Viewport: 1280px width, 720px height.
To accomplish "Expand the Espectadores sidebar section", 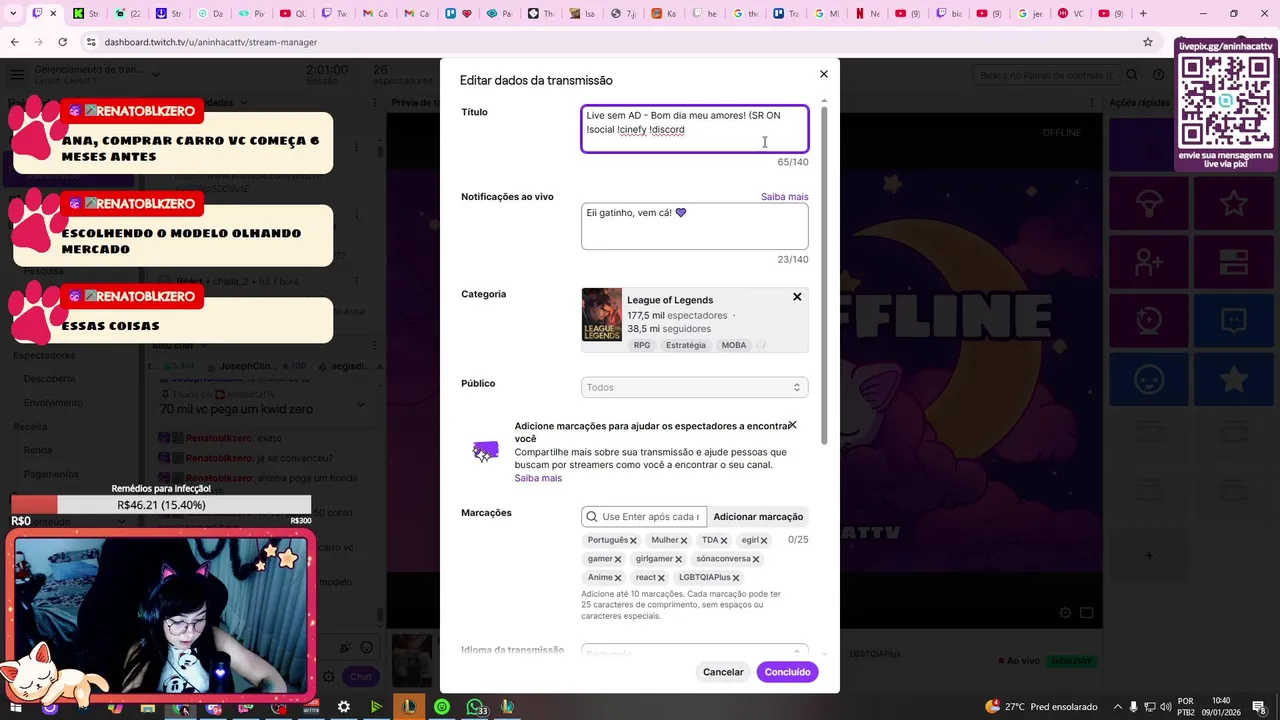I will [x=44, y=355].
